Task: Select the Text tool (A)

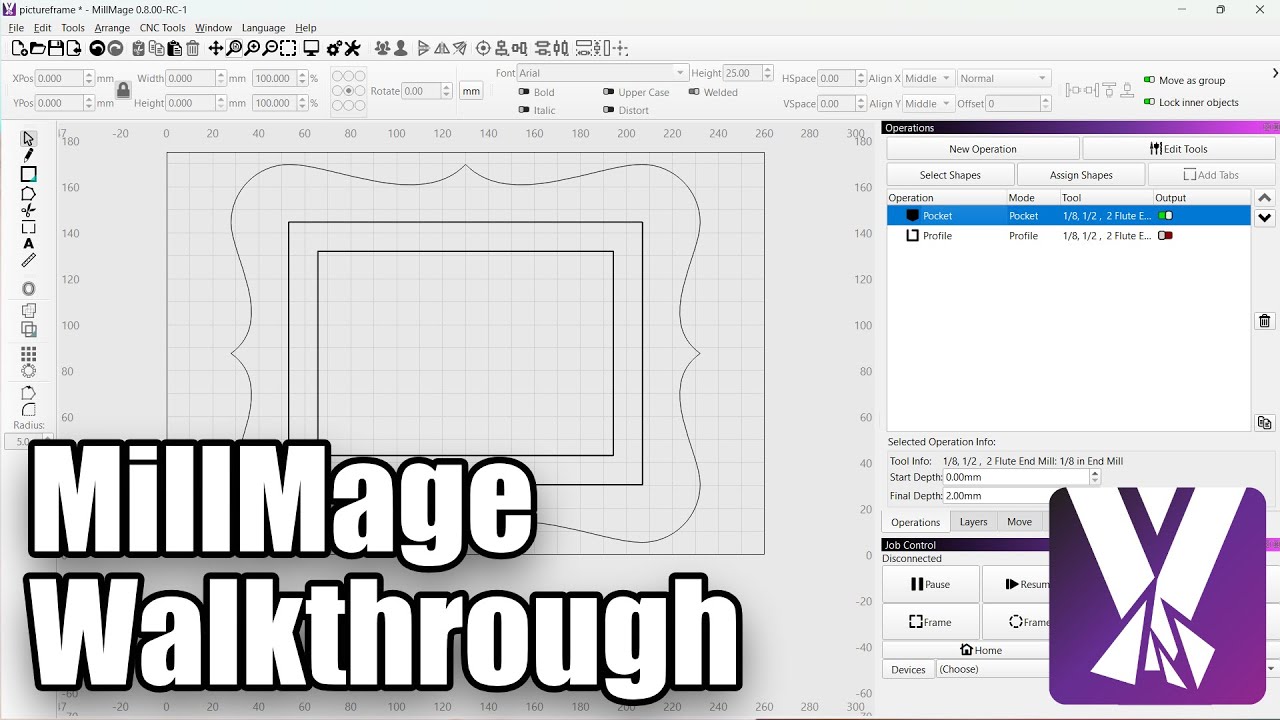Action: pyautogui.click(x=28, y=244)
